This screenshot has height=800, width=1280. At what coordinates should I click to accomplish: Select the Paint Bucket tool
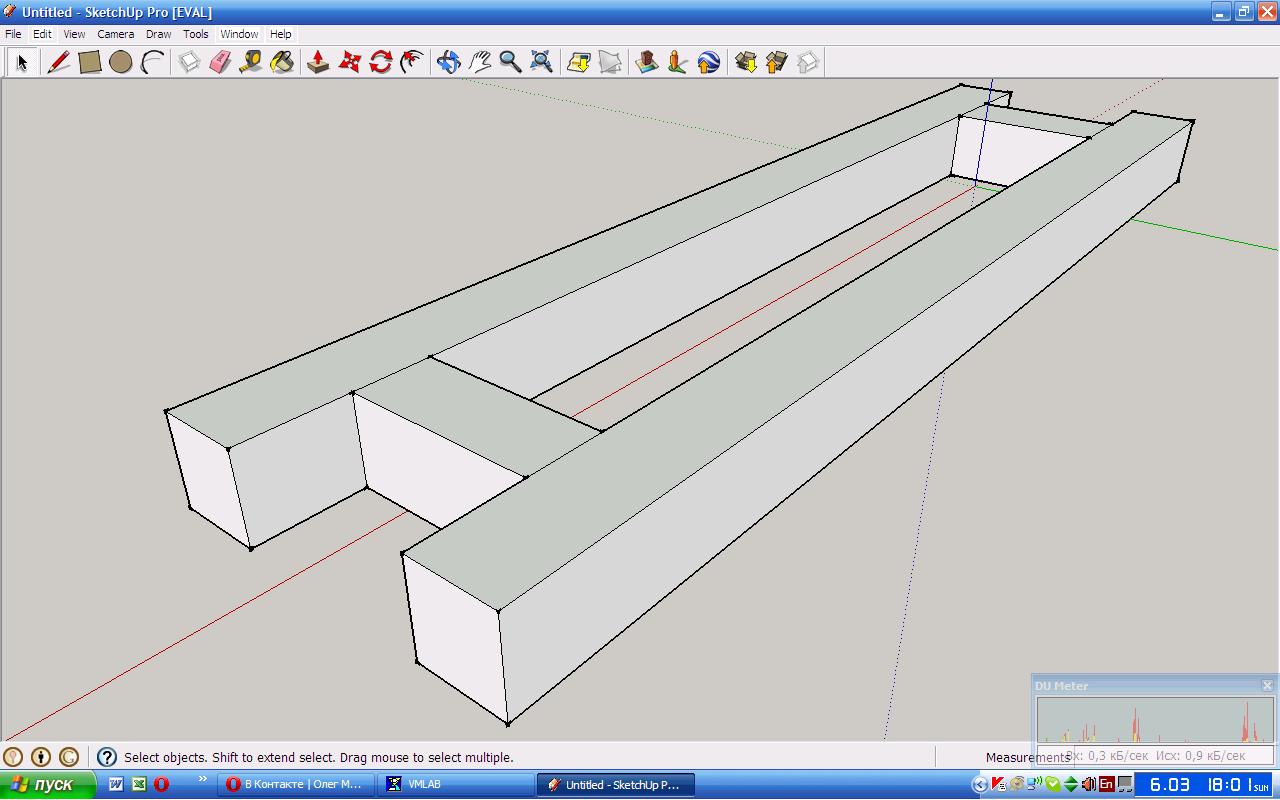coord(282,62)
